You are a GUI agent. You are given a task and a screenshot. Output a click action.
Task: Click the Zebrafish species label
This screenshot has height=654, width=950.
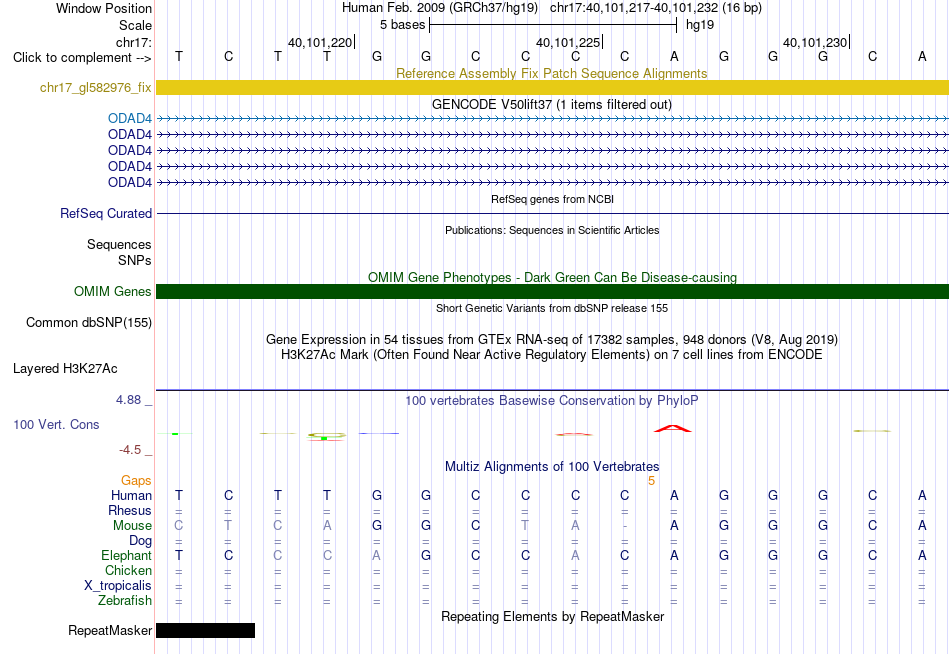coord(125,601)
